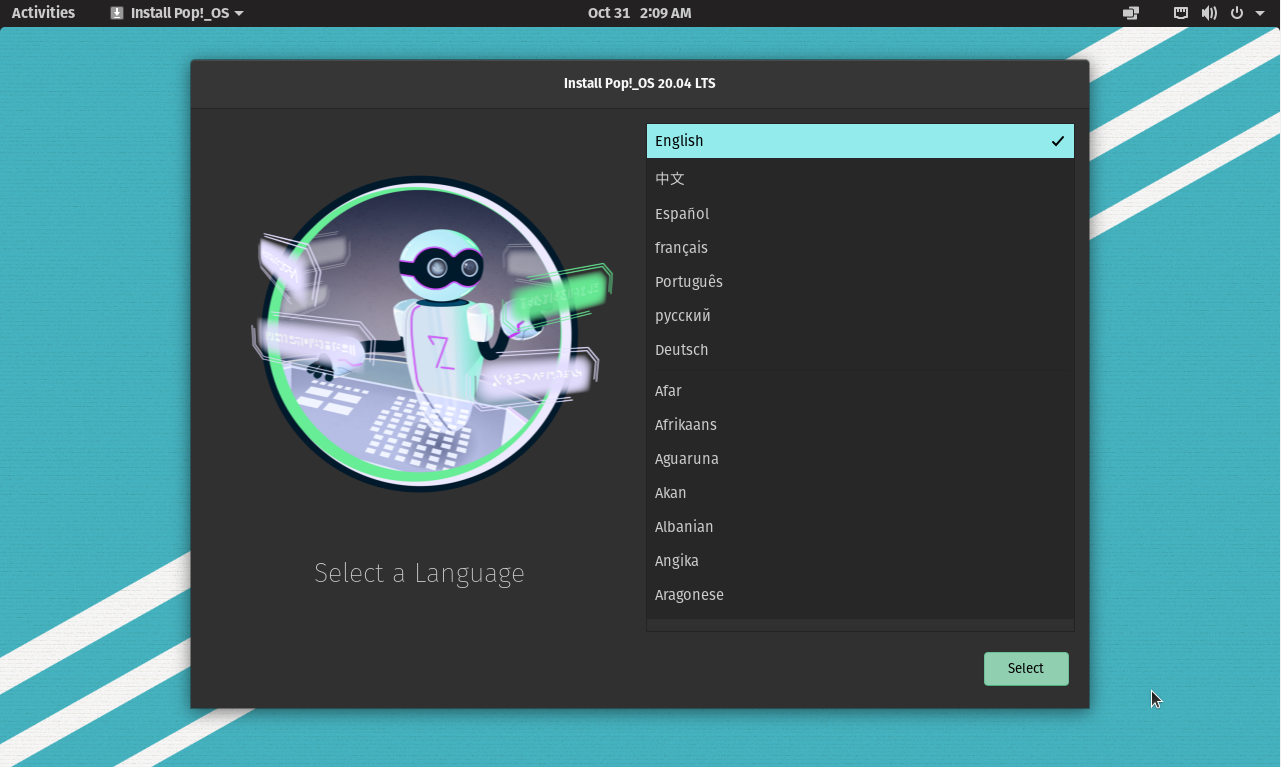Click the workspaces switcher icon
This screenshot has width=1281, height=767.
pos(1130,13)
